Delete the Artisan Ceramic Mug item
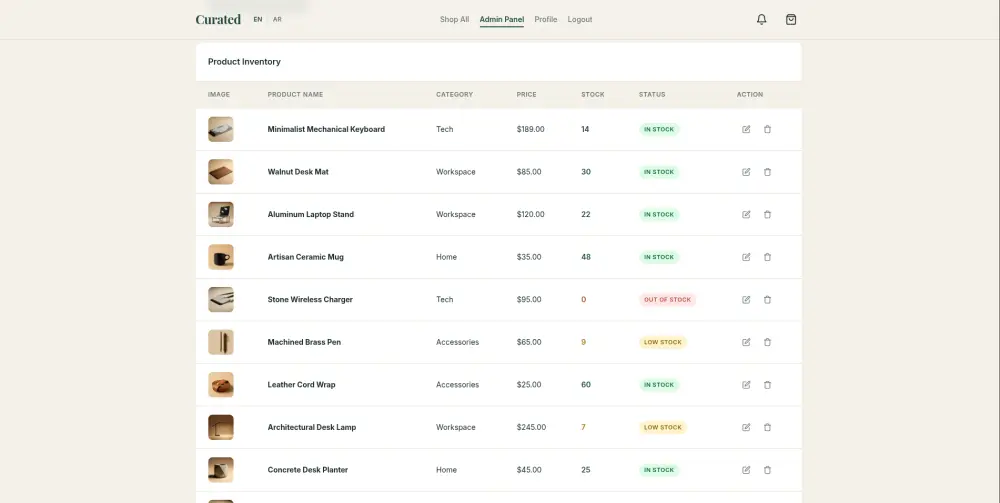Viewport: 1000px width, 503px height. [x=767, y=258]
